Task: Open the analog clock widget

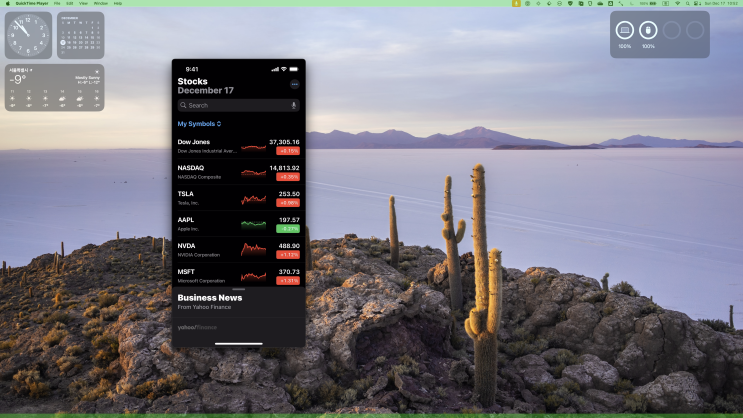Action: pos(28,35)
